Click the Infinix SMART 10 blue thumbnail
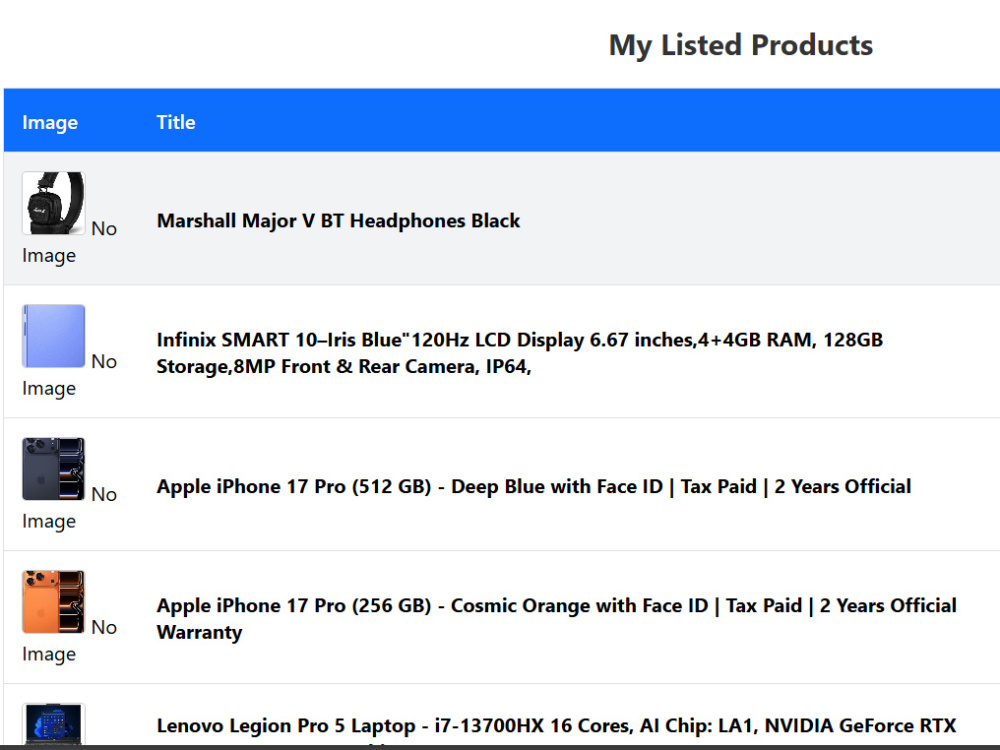Screen dimensions: 1000x750 54,336
